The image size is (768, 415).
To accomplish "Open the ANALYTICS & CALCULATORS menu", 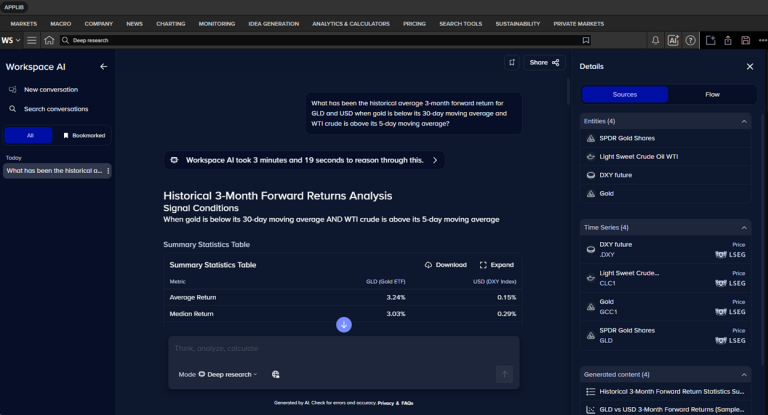I will [351, 24].
